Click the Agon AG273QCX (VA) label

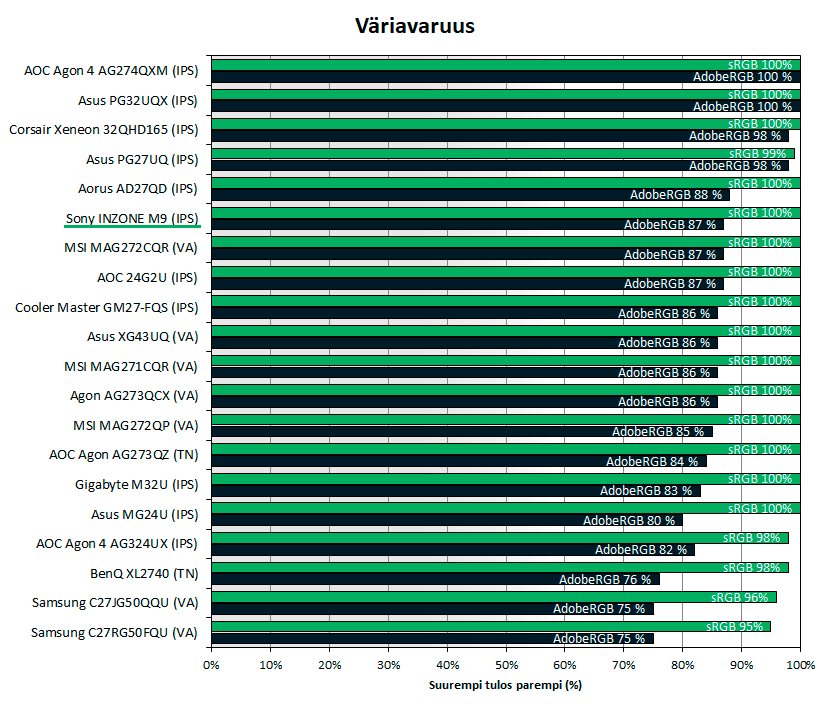pos(134,396)
